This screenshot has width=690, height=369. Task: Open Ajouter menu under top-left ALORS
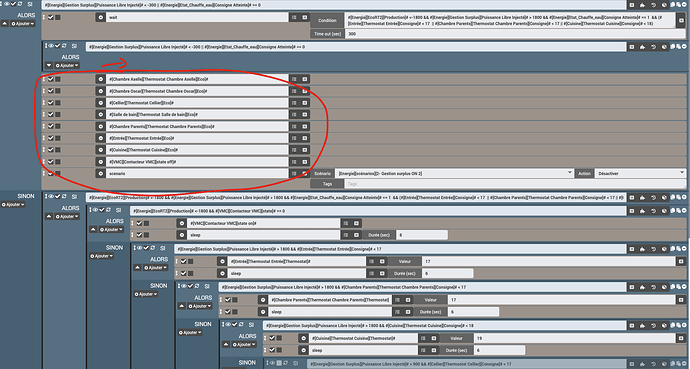pos(22,24)
